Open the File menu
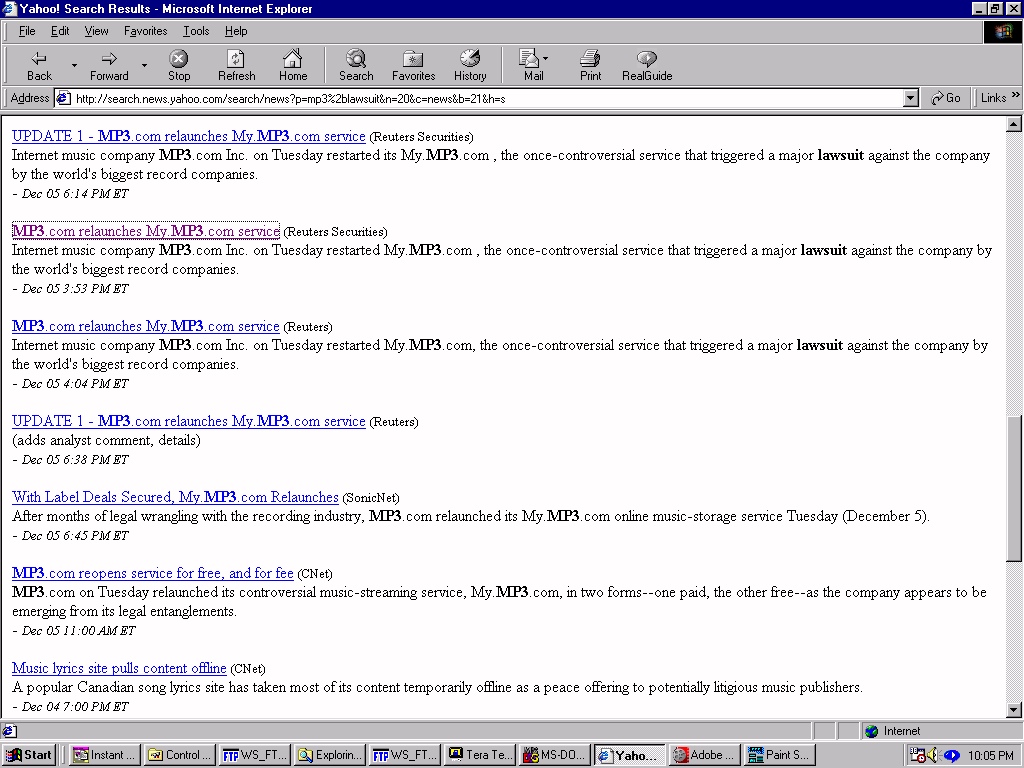Viewport: 1024px width, 768px height. [27, 31]
